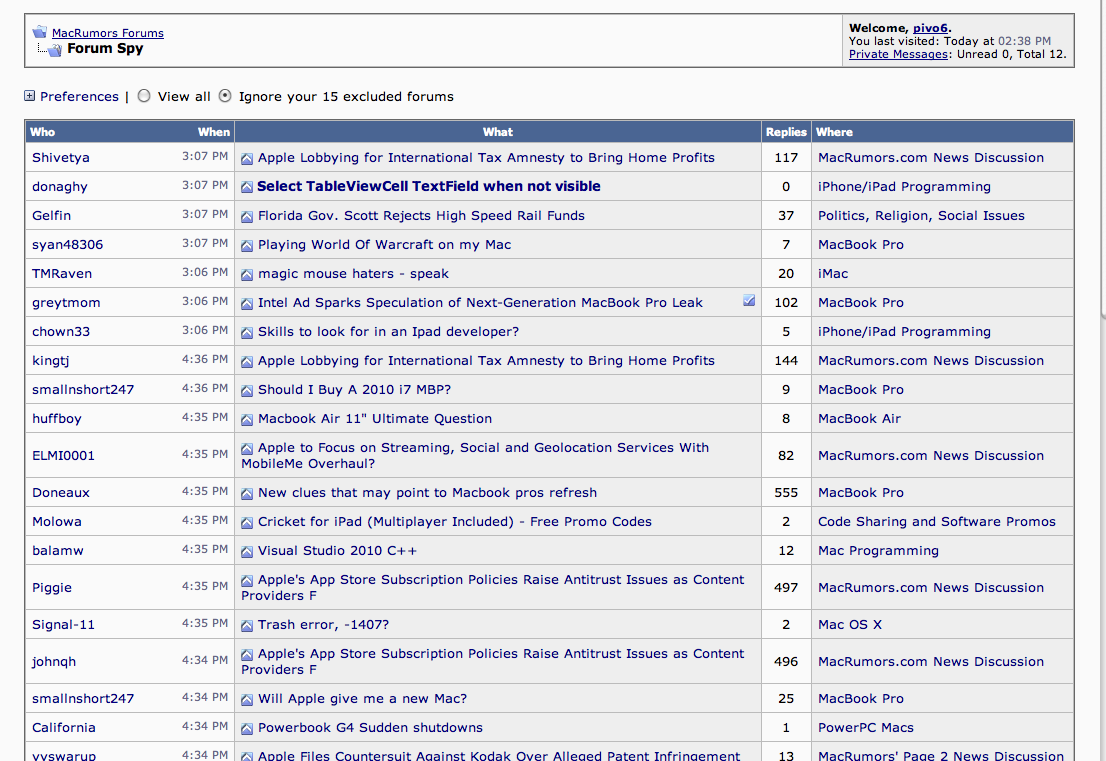Open user profile donaghy
1106x761 pixels.
coord(60,187)
